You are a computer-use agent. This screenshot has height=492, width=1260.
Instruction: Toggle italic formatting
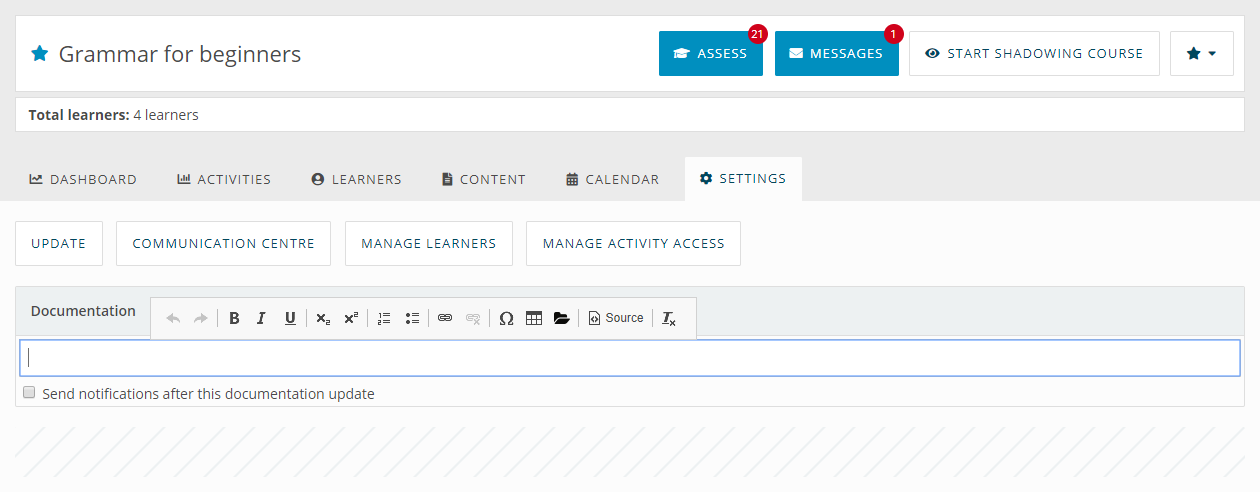tap(261, 318)
